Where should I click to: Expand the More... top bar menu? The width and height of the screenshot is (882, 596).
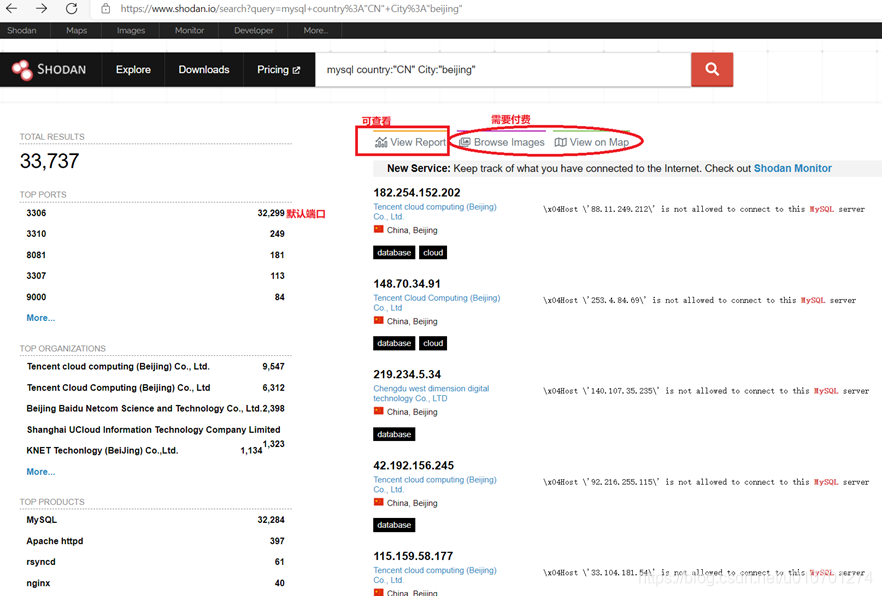315,30
